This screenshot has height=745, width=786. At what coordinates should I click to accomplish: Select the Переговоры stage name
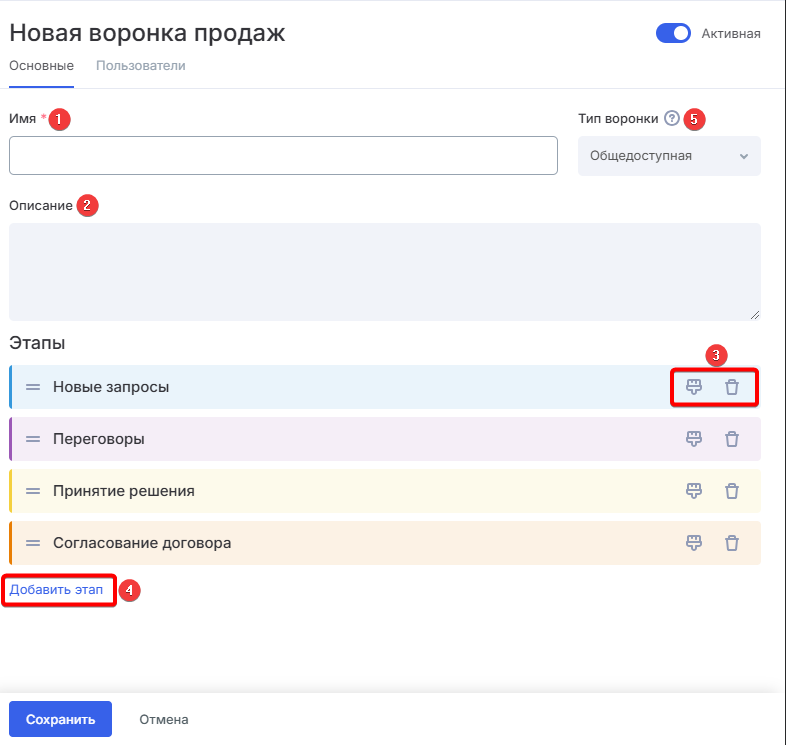[99, 439]
